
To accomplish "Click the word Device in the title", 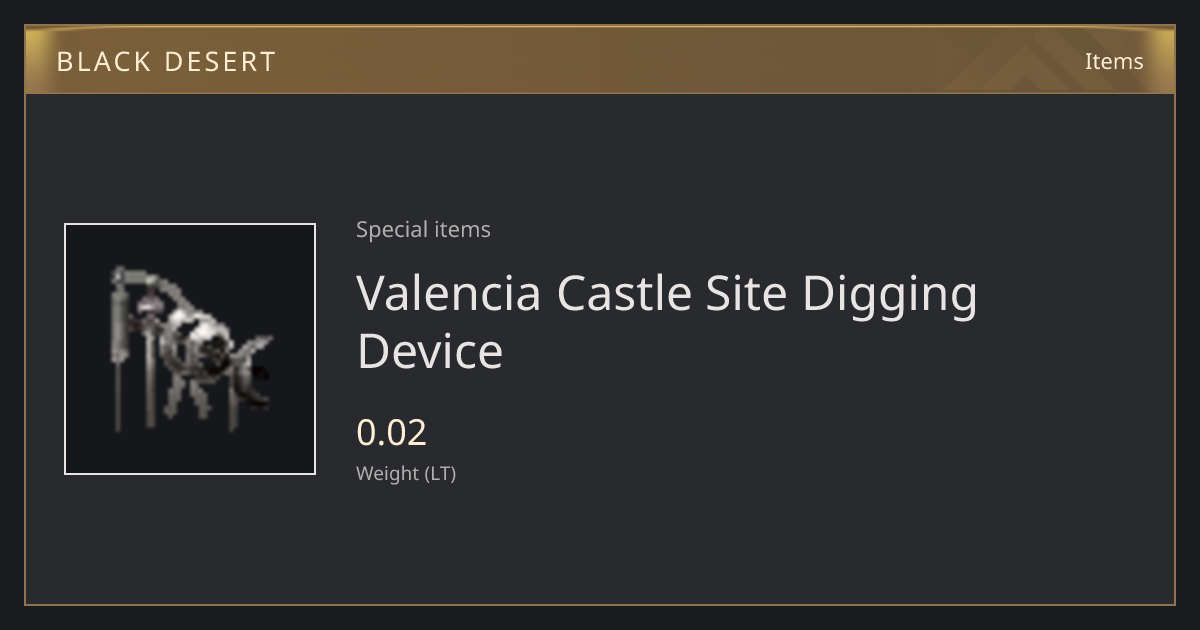I will (430, 351).
